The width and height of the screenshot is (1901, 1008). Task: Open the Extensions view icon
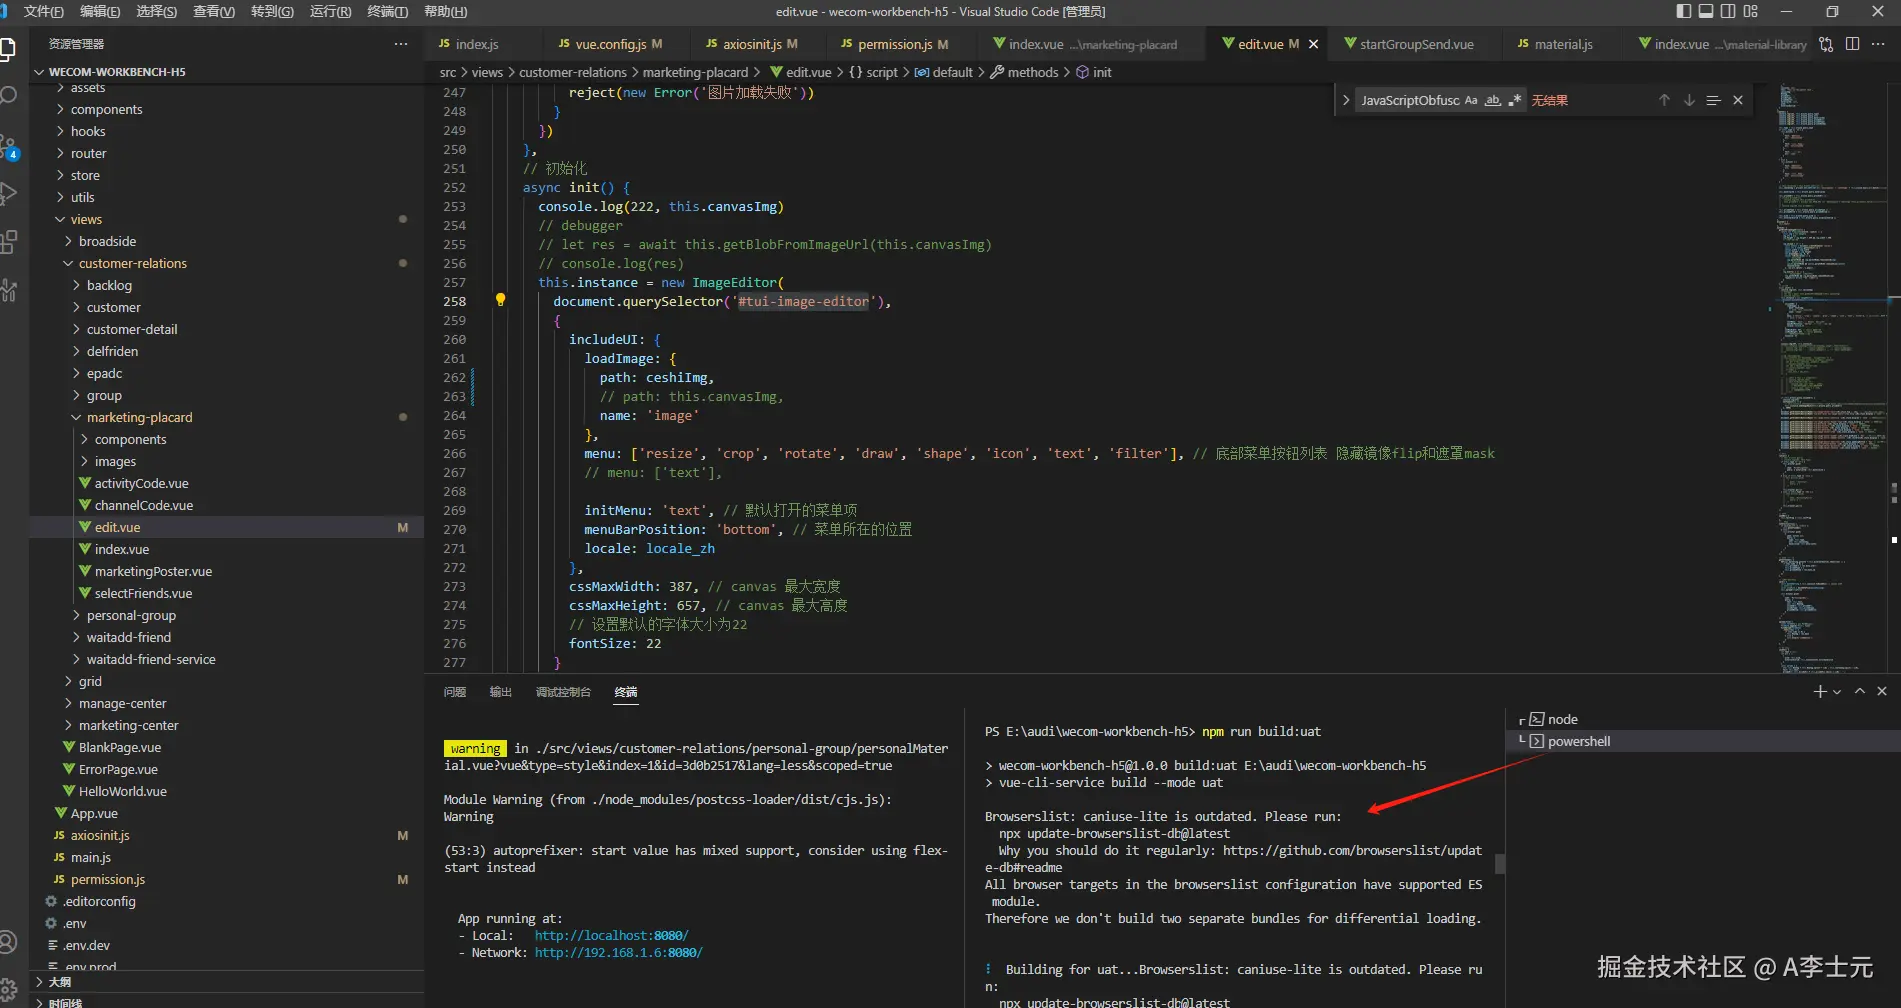9,242
